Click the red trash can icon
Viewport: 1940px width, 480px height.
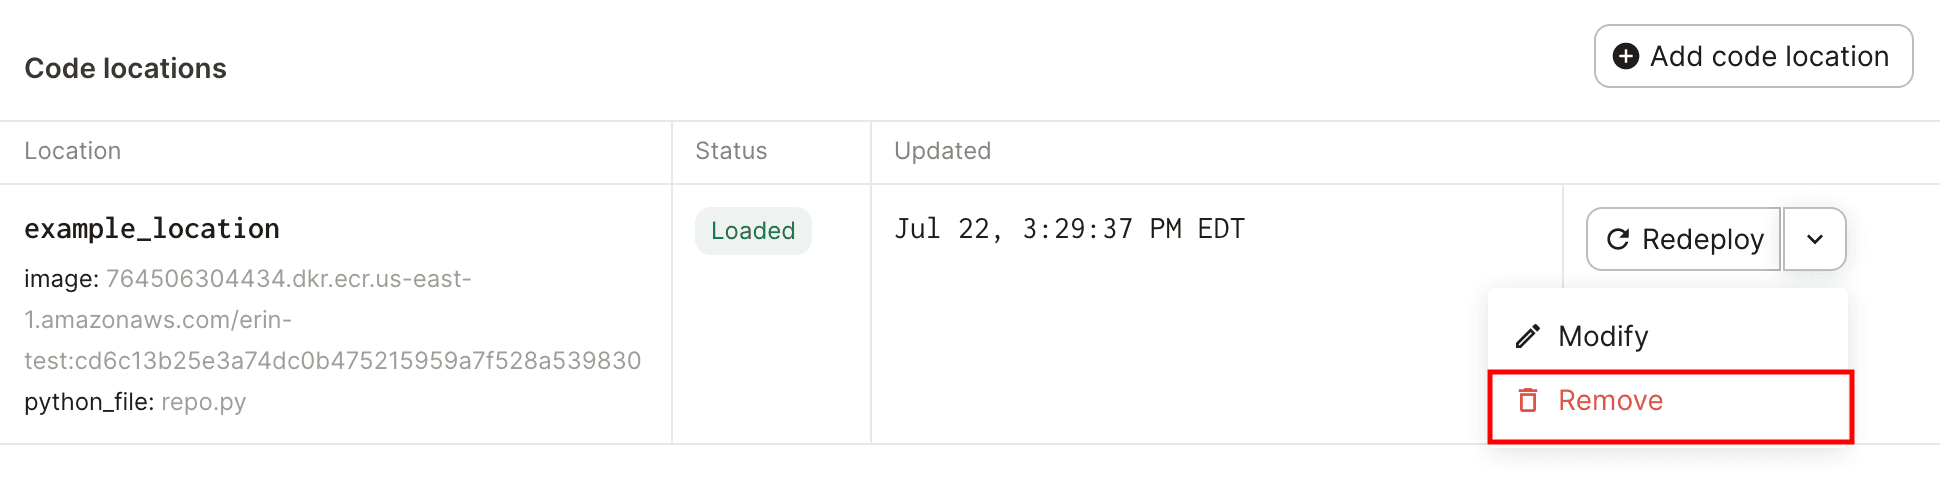(x=1527, y=401)
